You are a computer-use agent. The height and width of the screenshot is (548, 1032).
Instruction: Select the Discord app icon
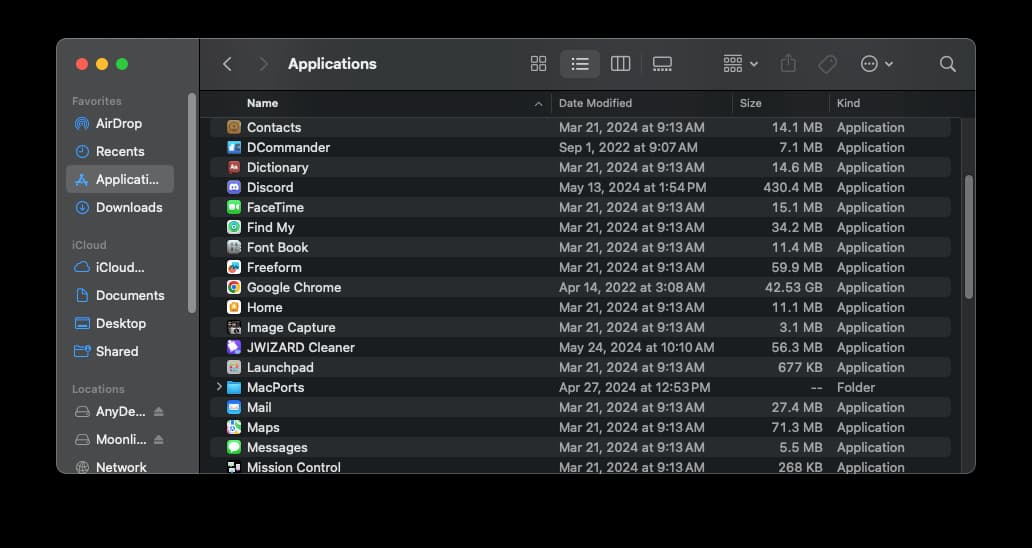coord(234,187)
